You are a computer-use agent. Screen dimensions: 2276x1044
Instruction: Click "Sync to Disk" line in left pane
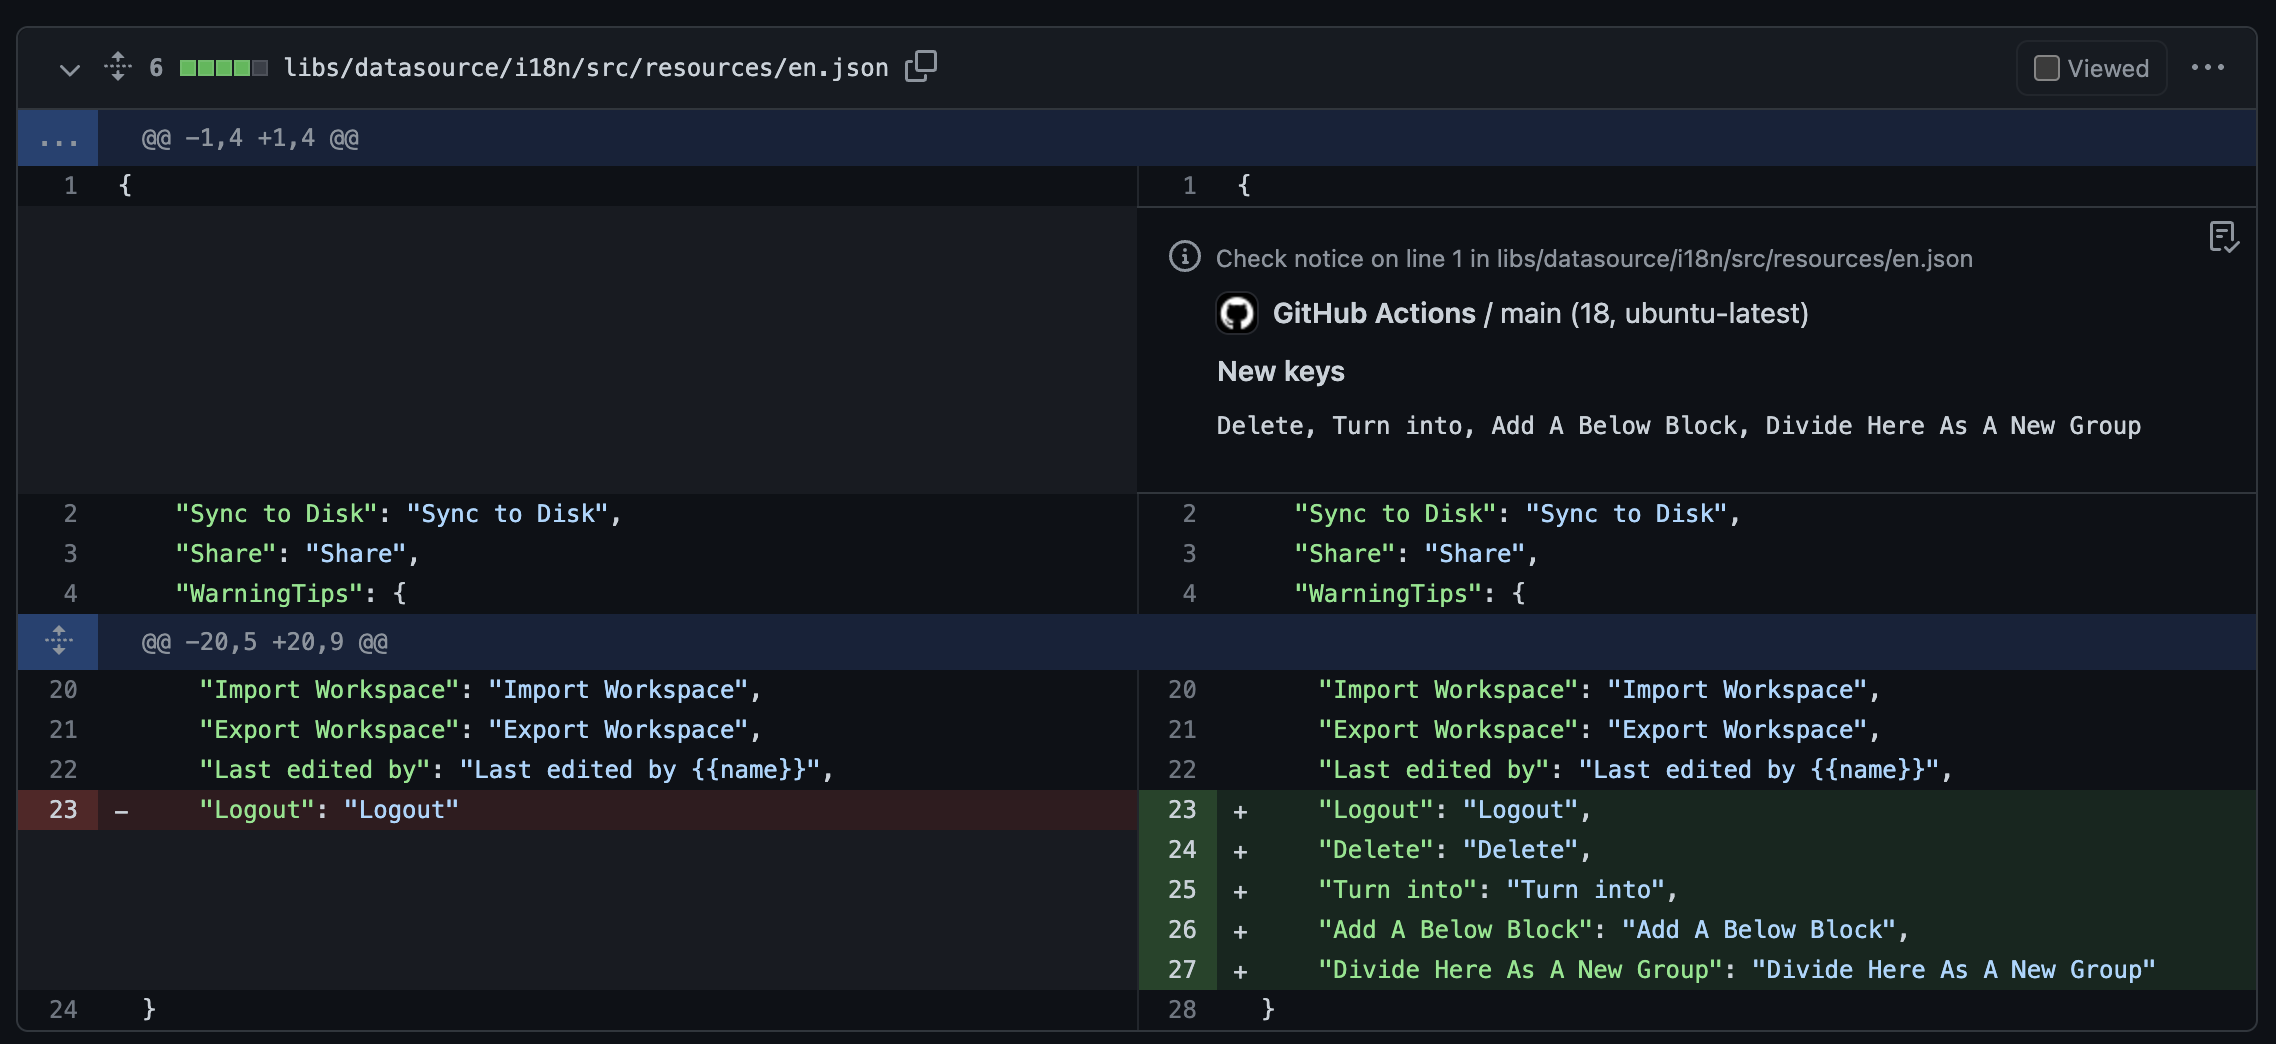(x=618, y=513)
